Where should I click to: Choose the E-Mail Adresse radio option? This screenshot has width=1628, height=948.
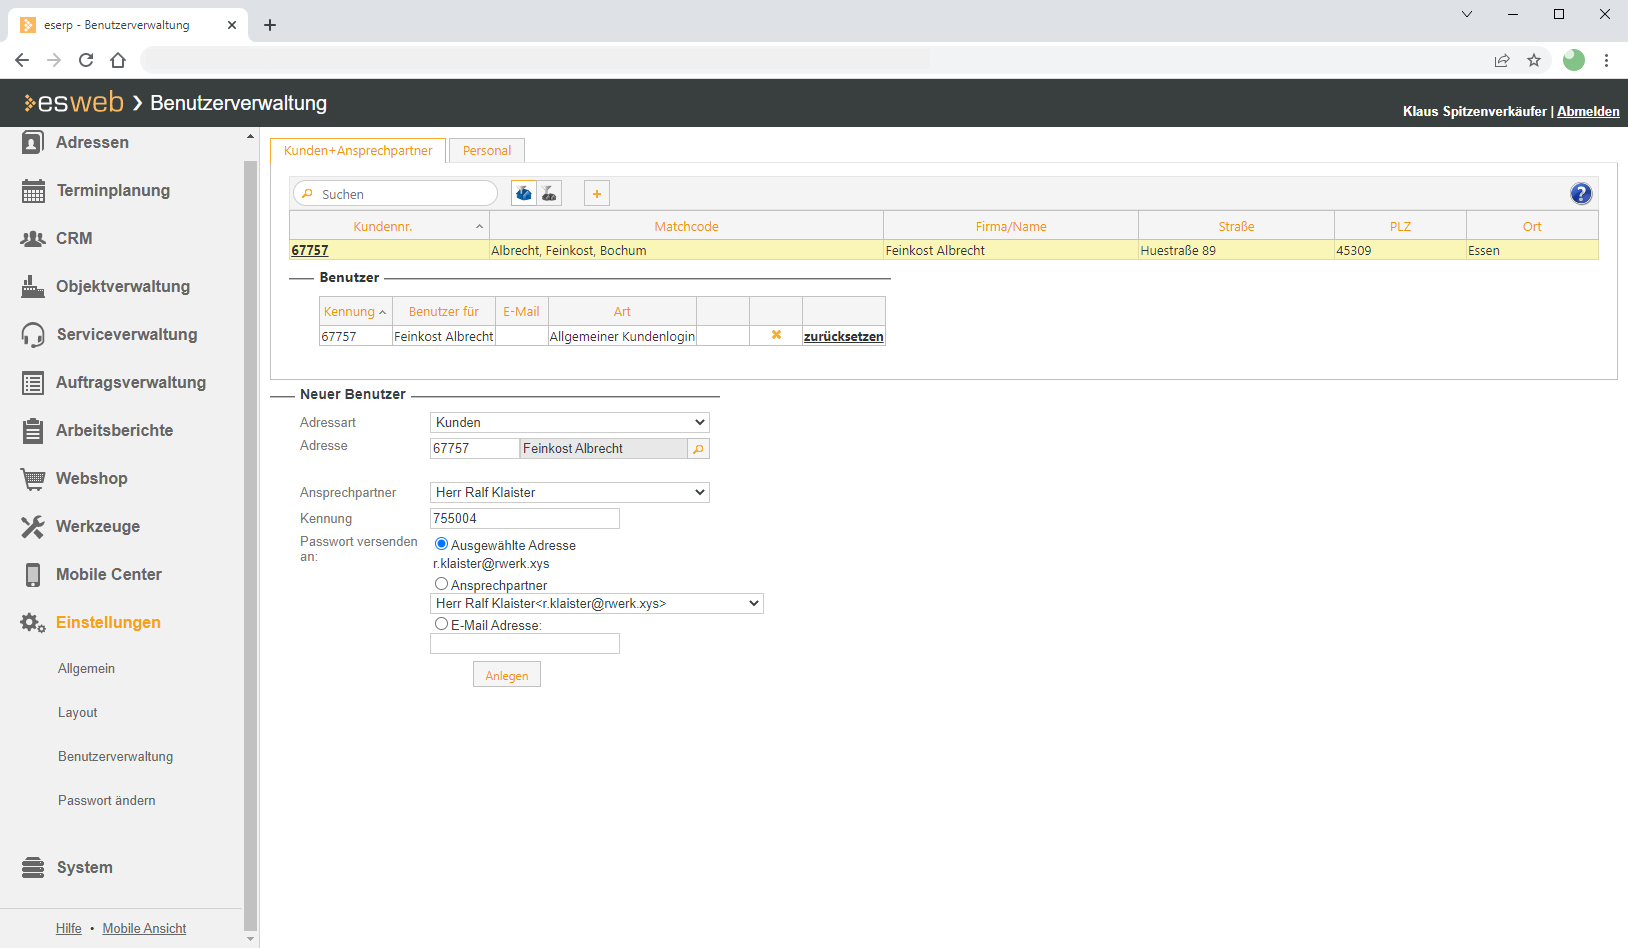click(x=441, y=624)
